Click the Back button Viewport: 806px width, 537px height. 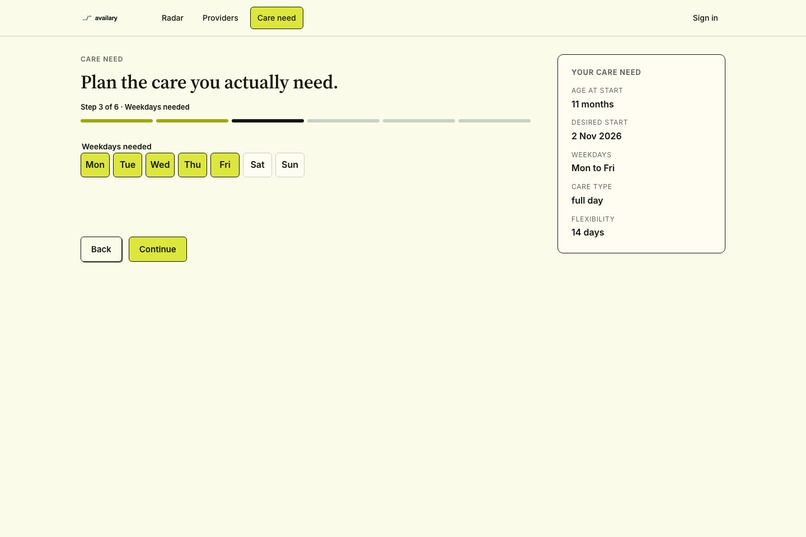[101, 249]
